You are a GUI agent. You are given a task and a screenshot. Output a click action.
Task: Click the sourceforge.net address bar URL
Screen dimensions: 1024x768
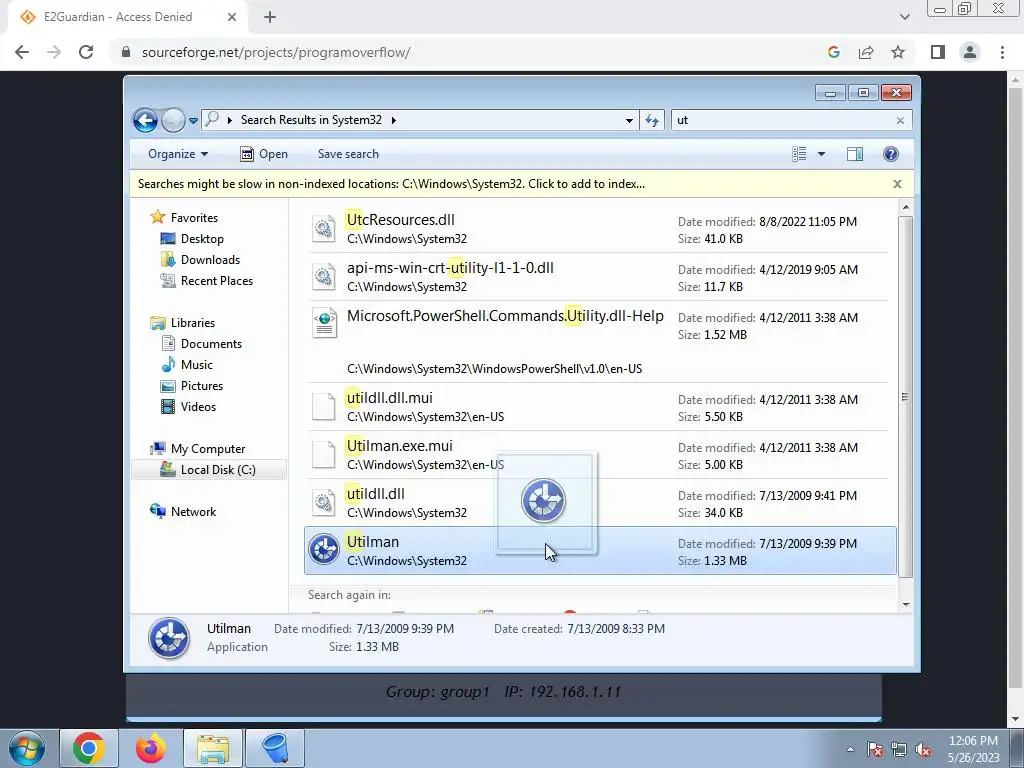click(276, 52)
